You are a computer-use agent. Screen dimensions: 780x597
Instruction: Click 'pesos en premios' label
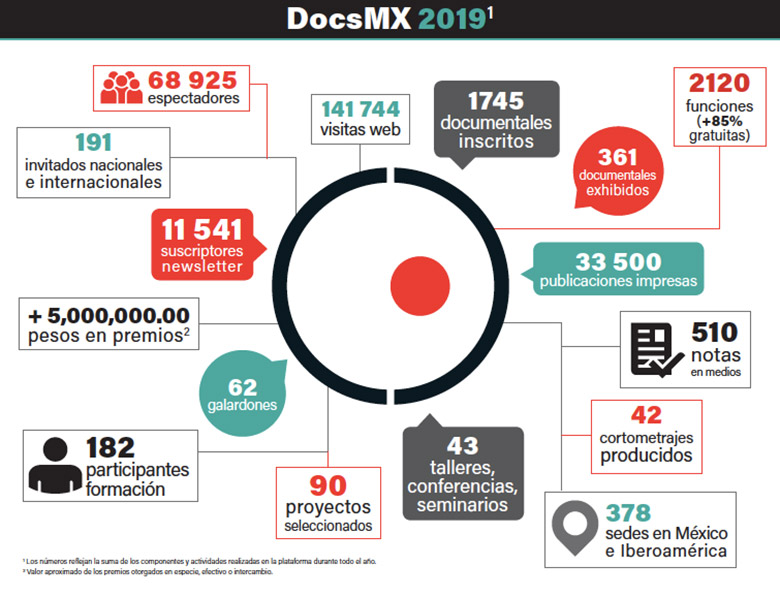coord(109,336)
